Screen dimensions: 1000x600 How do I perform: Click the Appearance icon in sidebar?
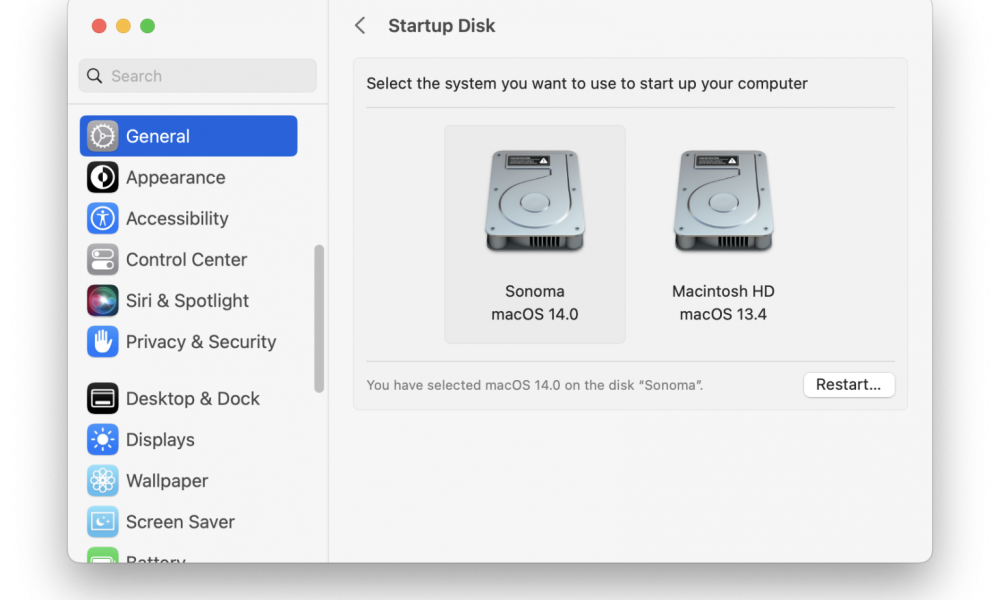(x=102, y=177)
